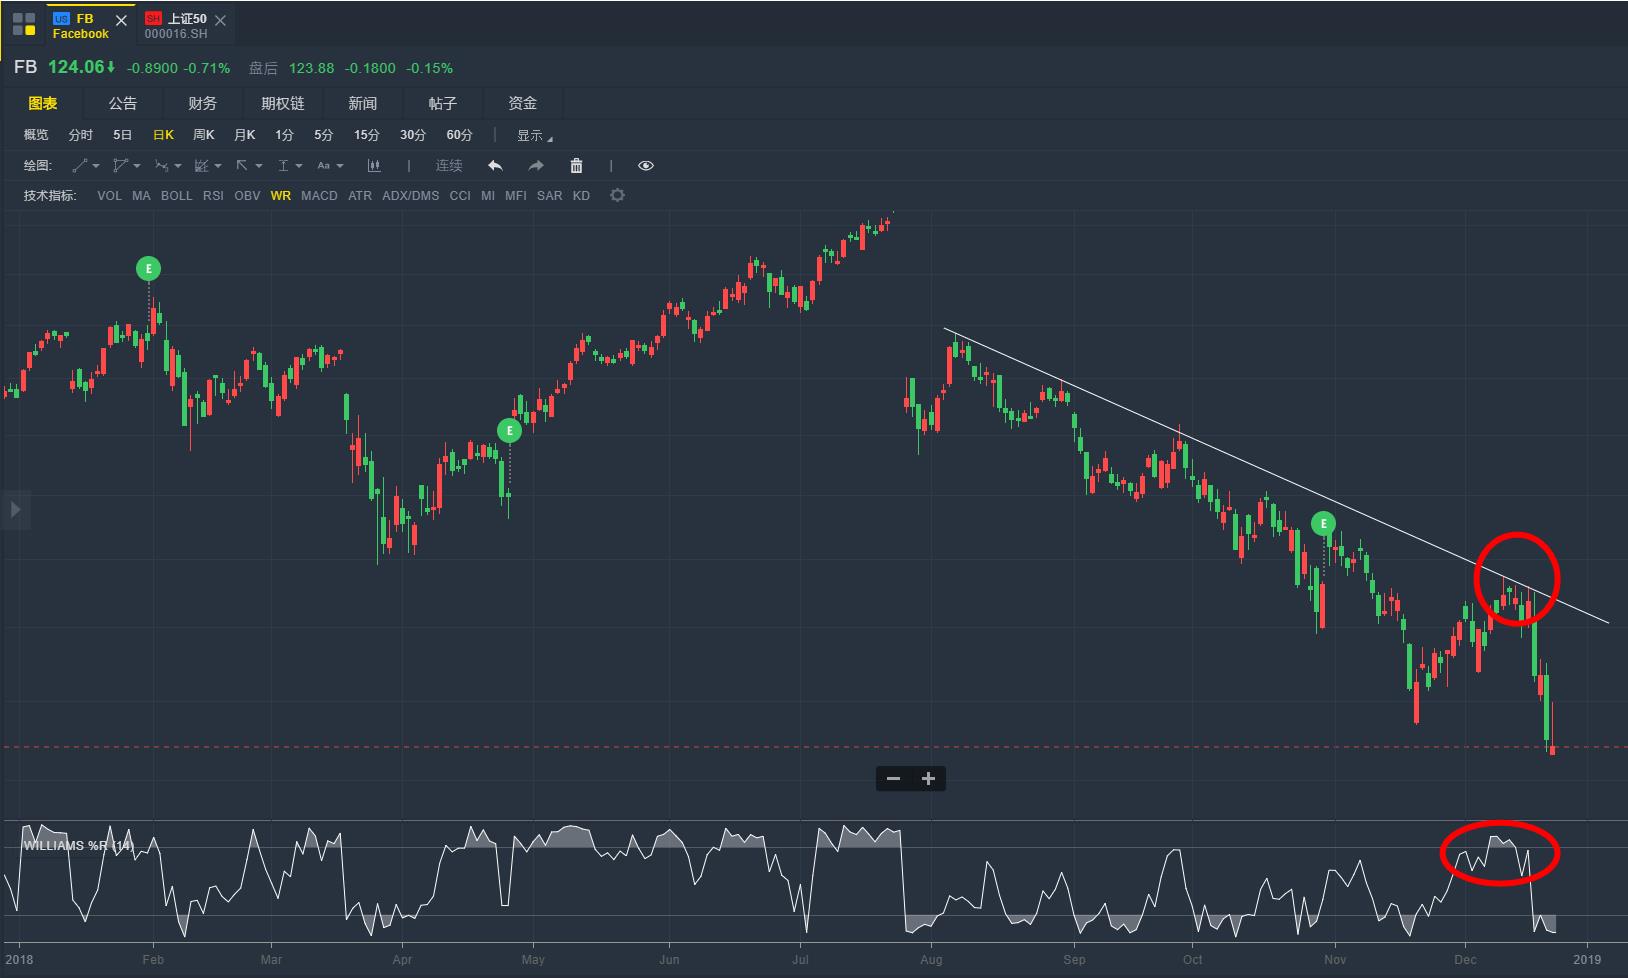Click the 连续 continuous drawing button
The height and width of the screenshot is (978, 1628).
(449, 166)
